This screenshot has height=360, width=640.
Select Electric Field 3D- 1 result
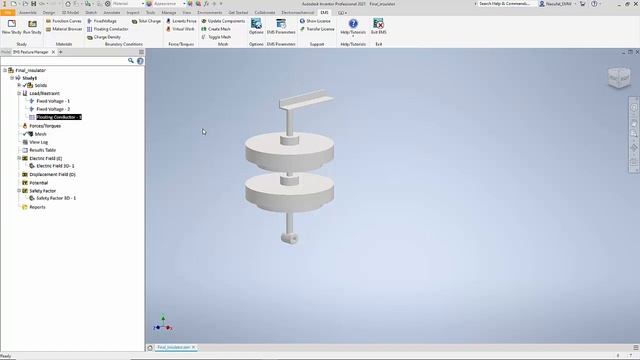[55, 166]
